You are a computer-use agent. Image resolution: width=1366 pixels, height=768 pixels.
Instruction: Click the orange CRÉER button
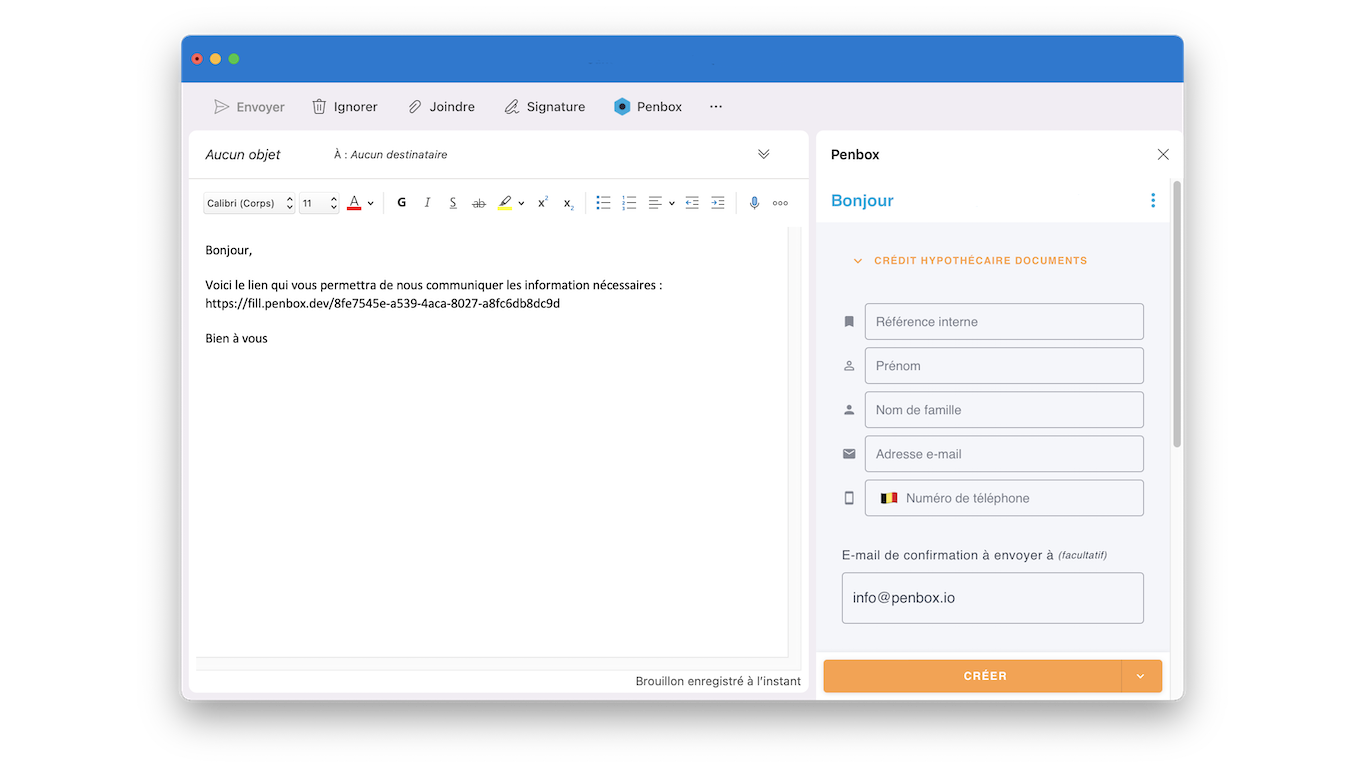[972, 676]
